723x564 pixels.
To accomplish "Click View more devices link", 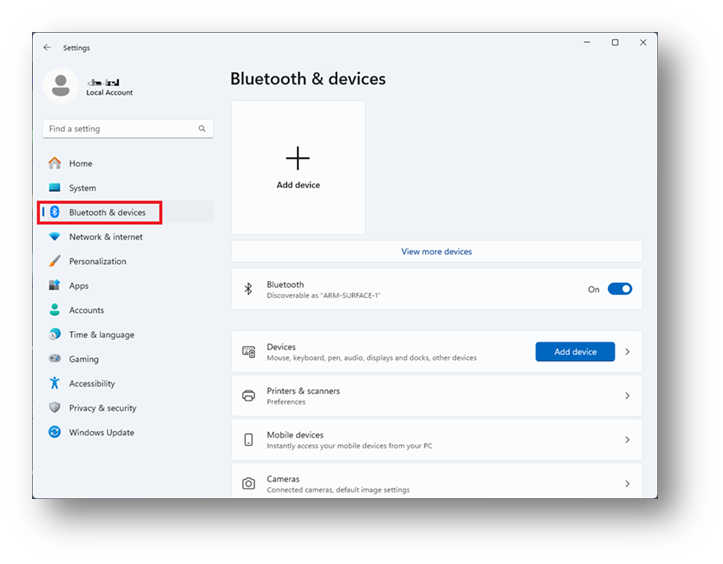I will click(436, 252).
